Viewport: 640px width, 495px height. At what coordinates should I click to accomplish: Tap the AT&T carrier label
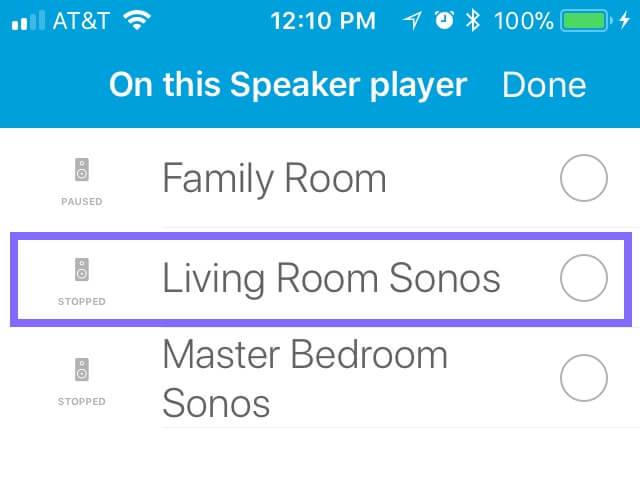coord(82,20)
